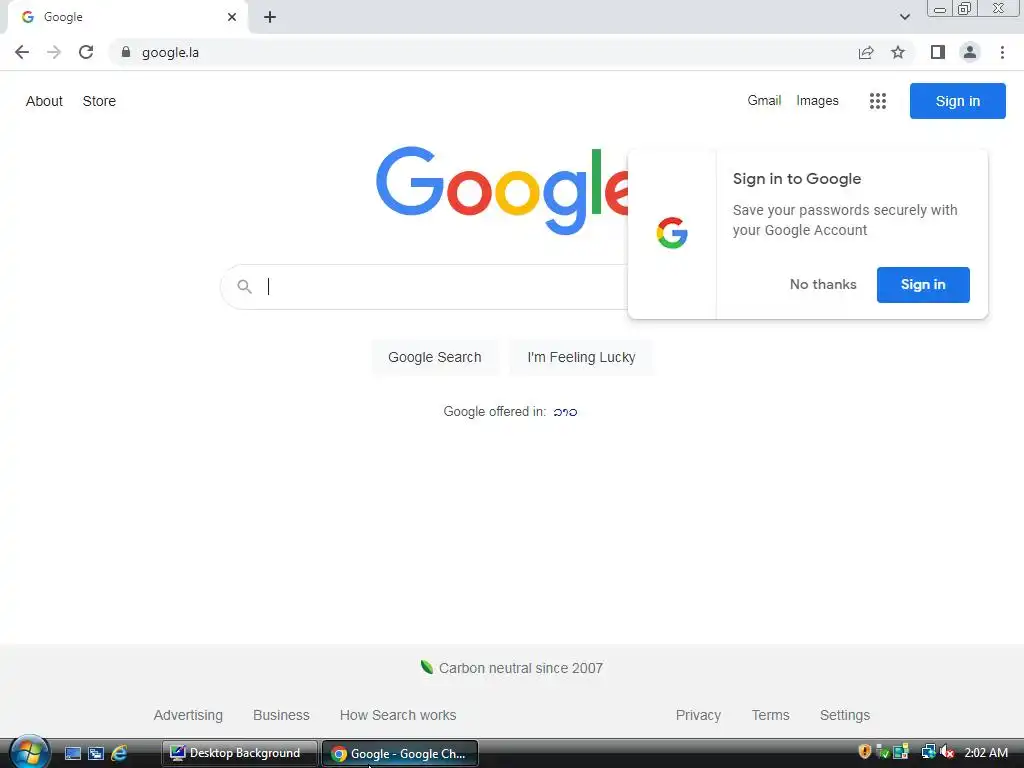The height and width of the screenshot is (768, 1024).
Task: Click the I'm Feeling Lucky button
Action: pyautogui.click(x=581, y=357)
